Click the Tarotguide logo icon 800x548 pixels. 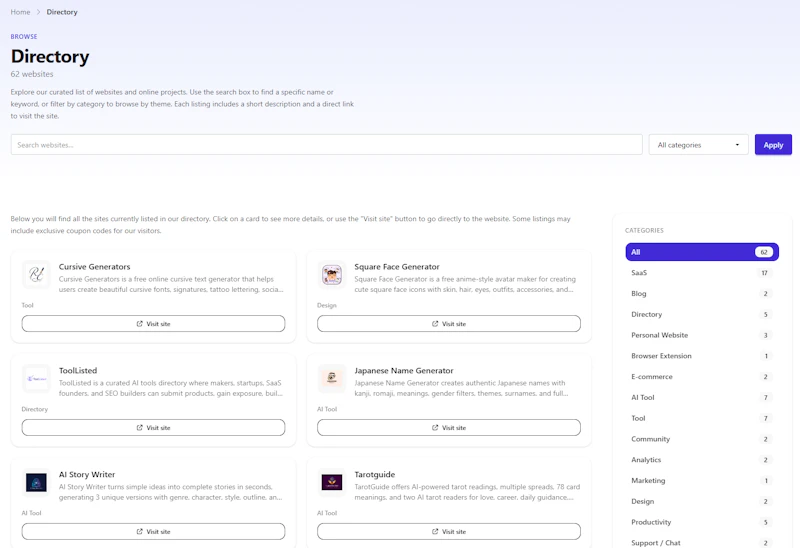coord(332,482)
